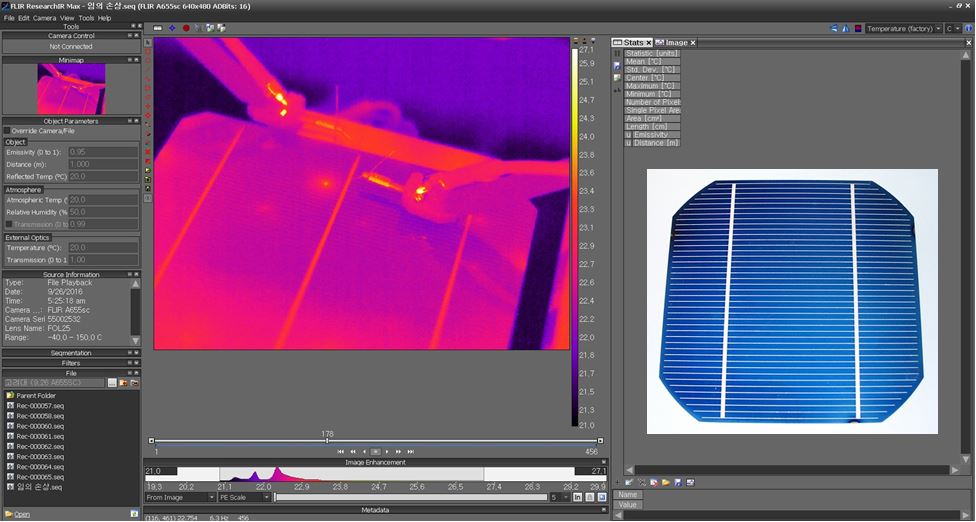
Task: Click the Open link at bottom left
Action: [x=21, y=514]
